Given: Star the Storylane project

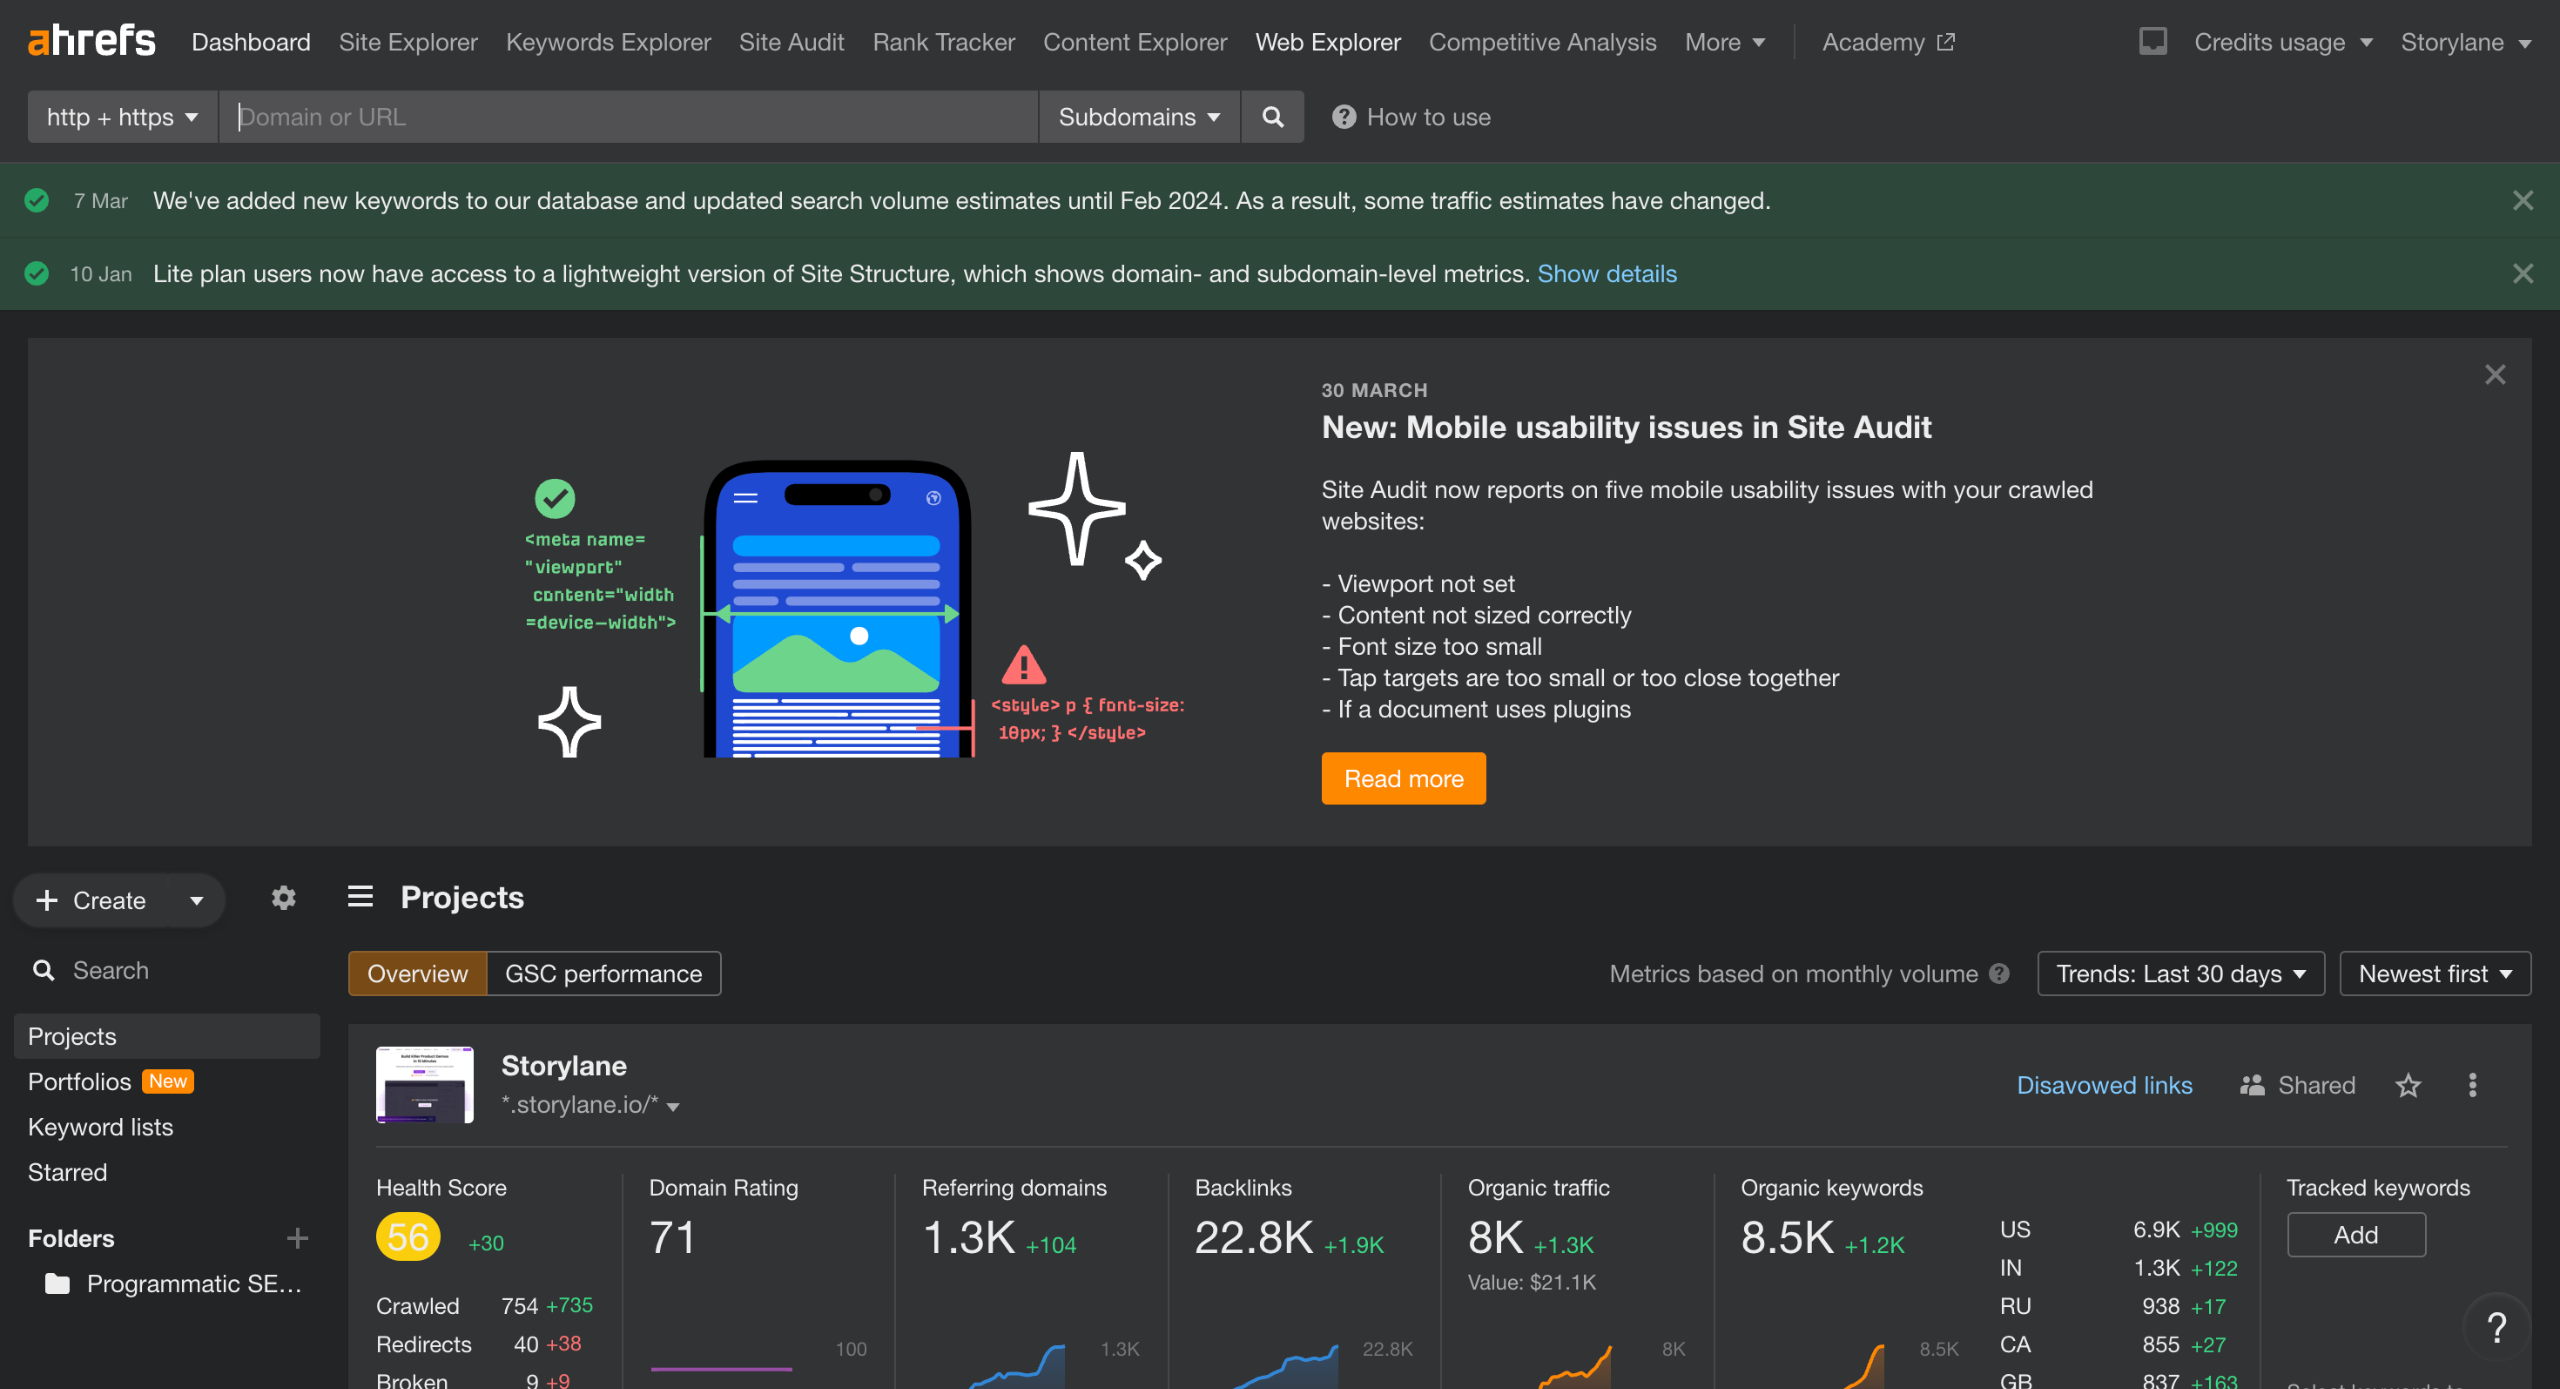Looking at the screenshot, I should point(2408,1085).
